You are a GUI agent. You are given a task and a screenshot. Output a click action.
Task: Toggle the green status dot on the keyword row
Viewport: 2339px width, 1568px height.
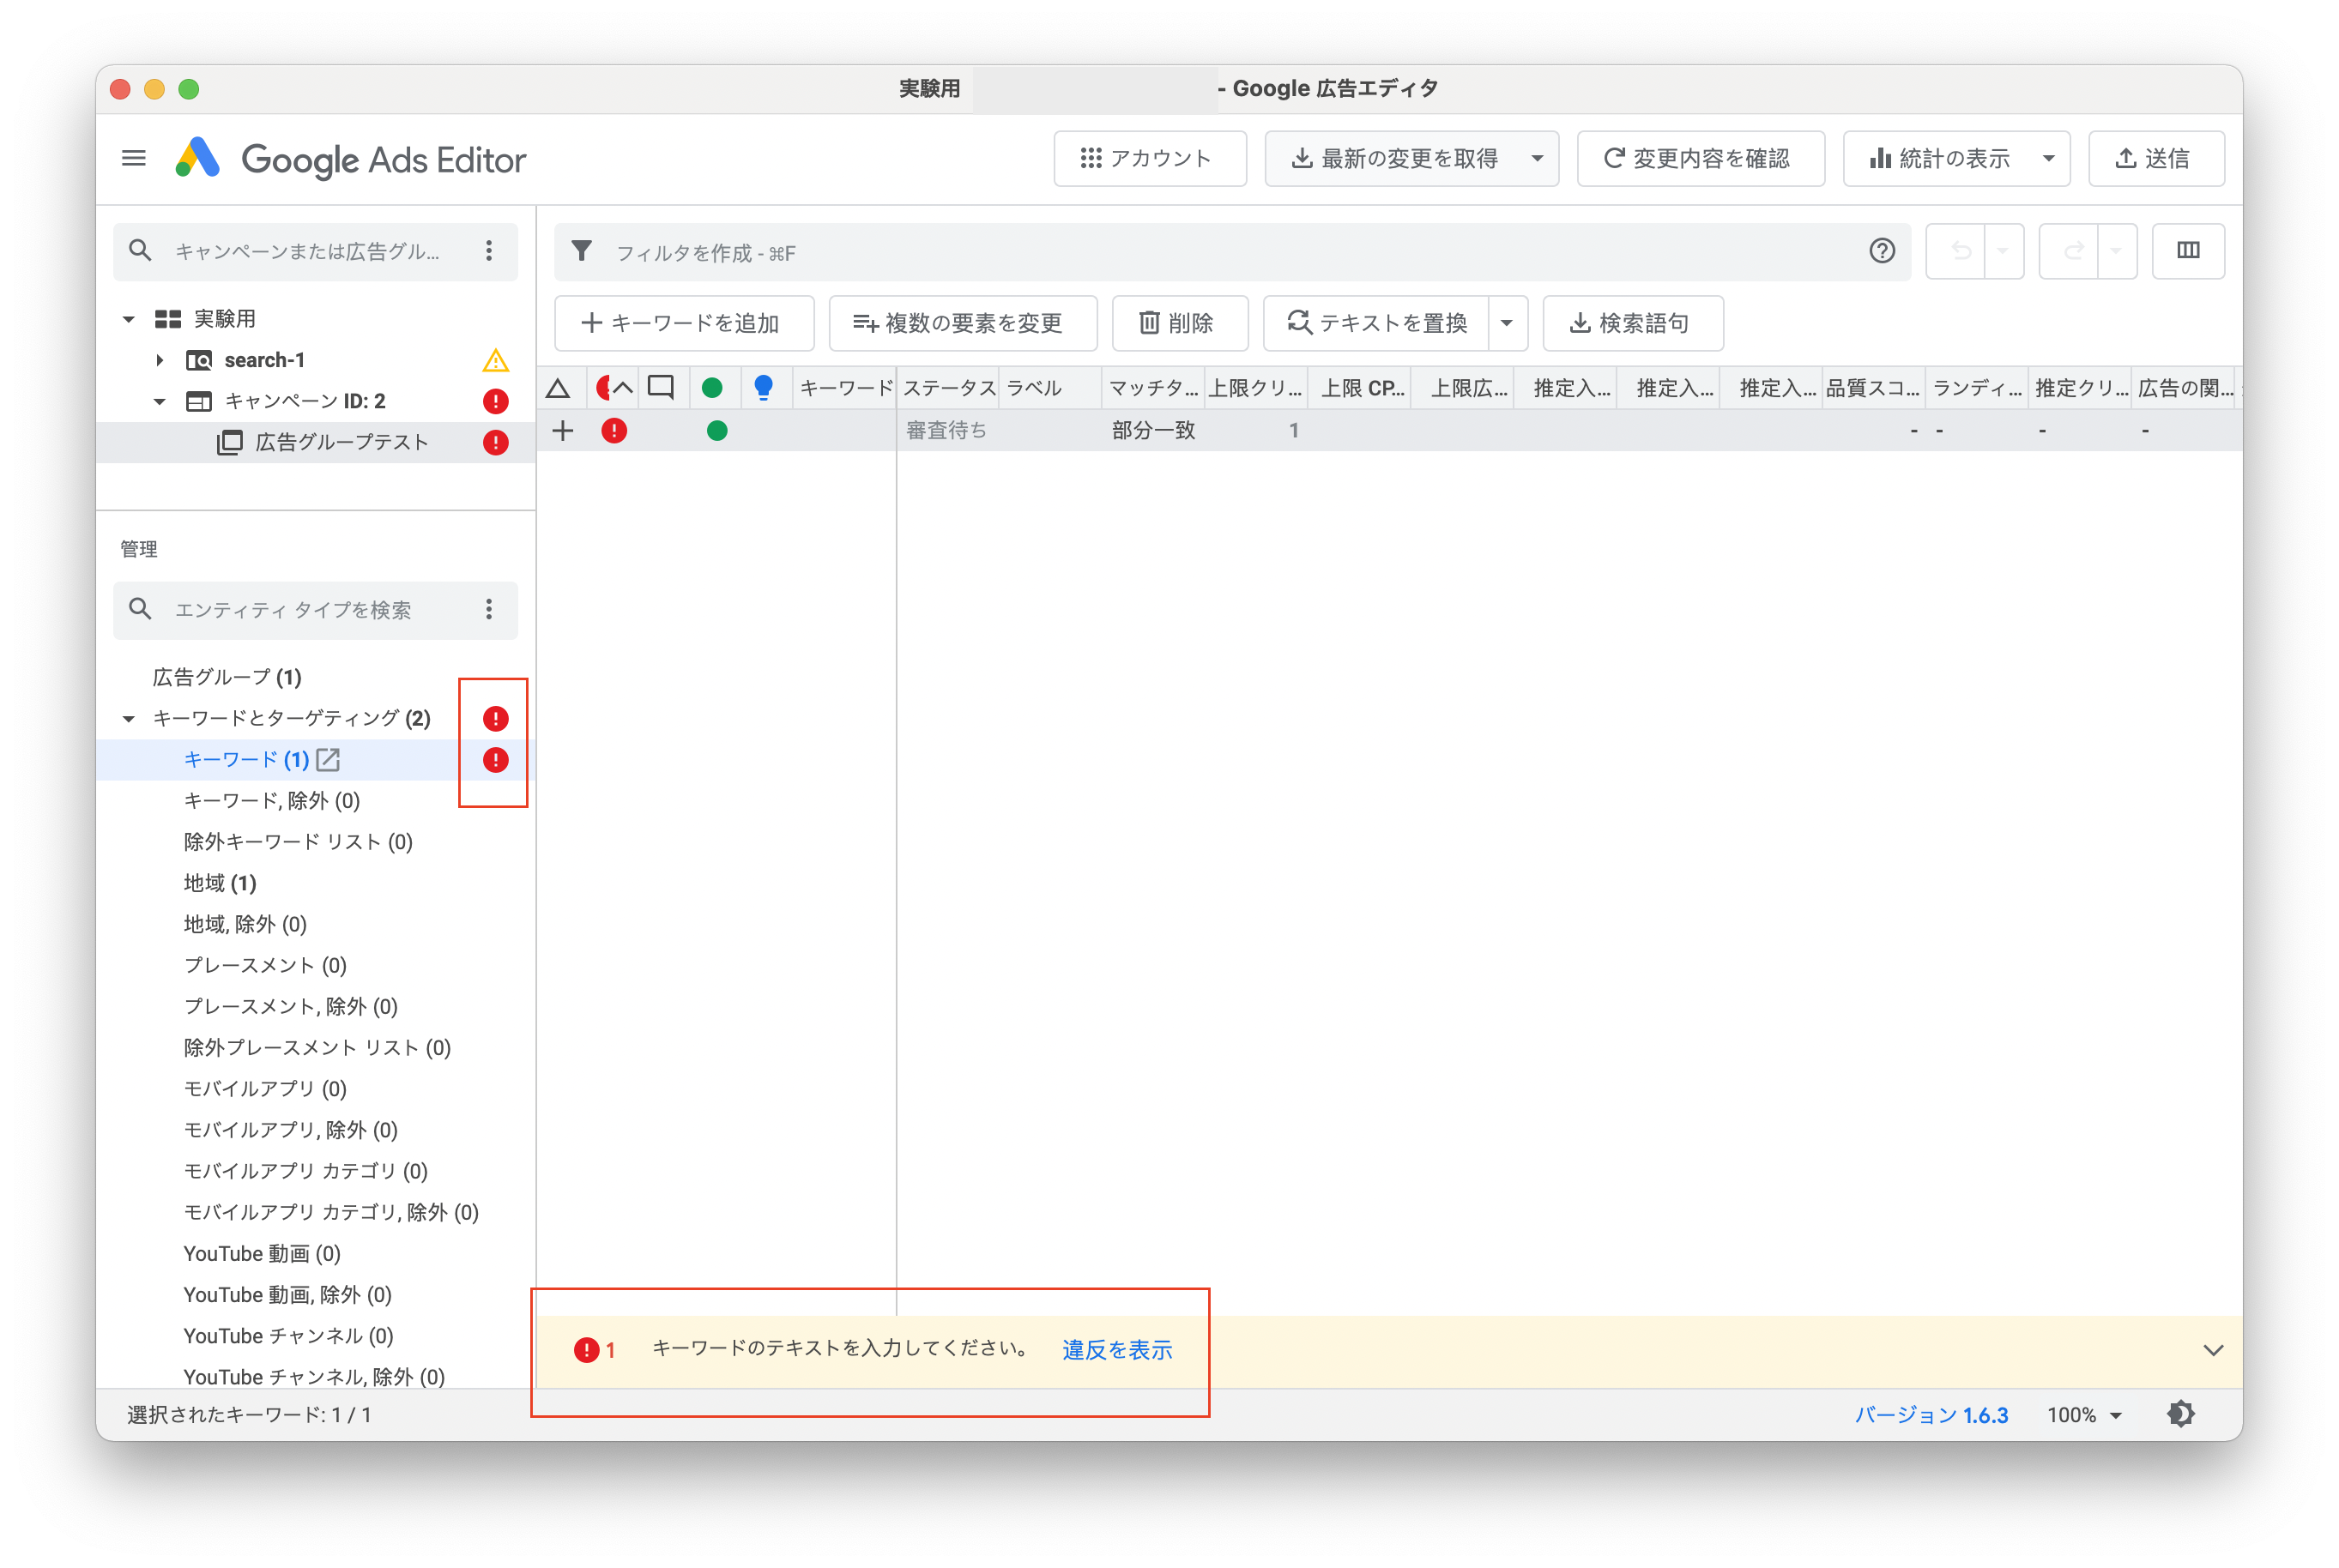point(716,430)
